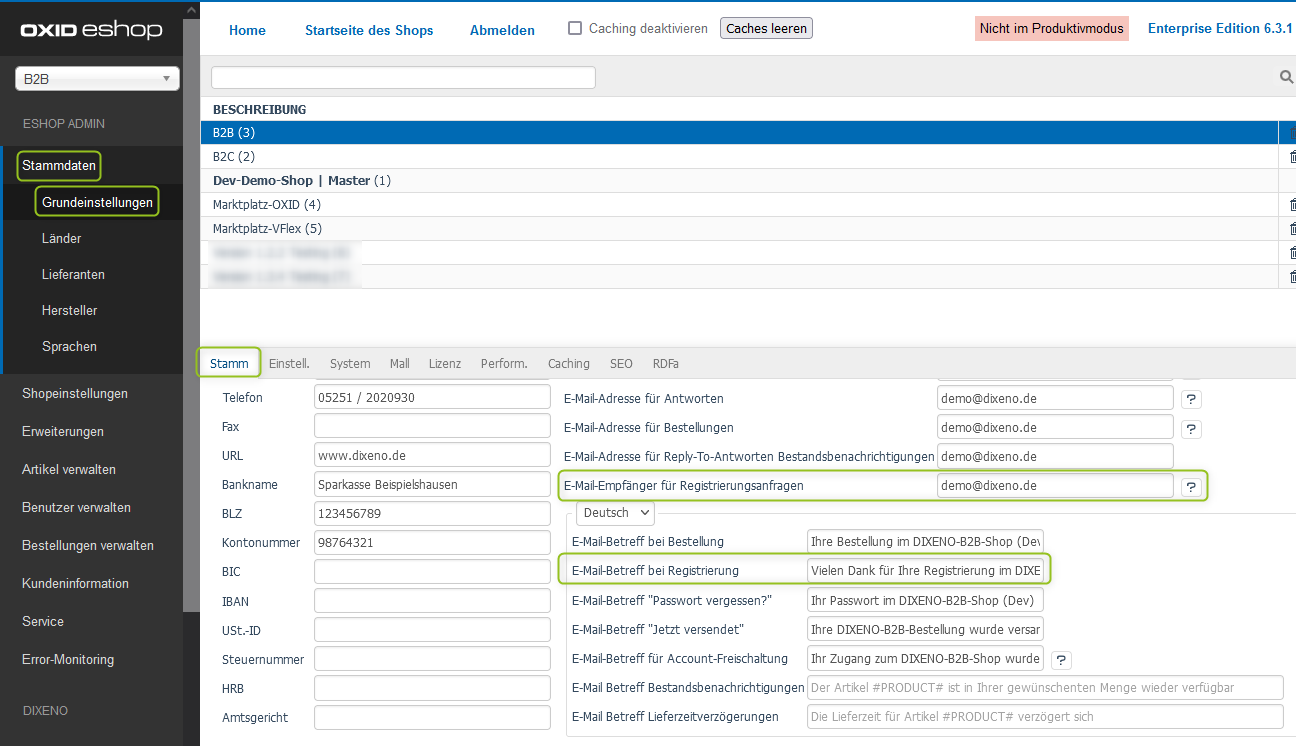The image size is (1296, 746).
Task: Switch to the Caching tab
Action: click(x=569, y=363)
